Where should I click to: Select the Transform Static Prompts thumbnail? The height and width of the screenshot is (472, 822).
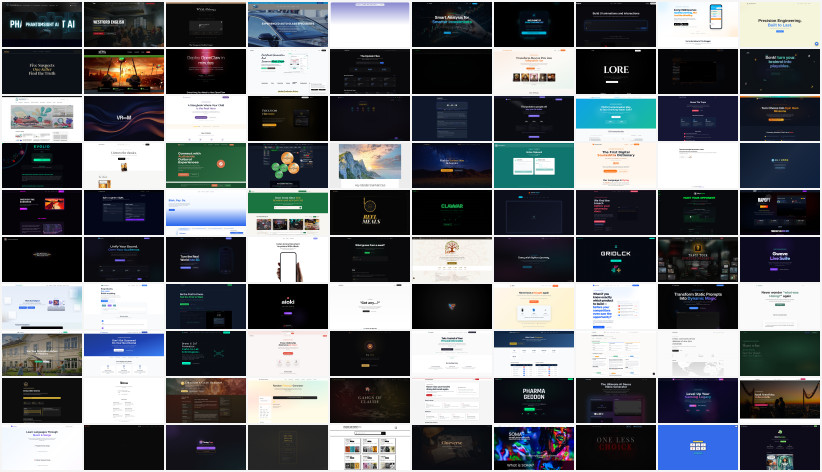point(698,307)
